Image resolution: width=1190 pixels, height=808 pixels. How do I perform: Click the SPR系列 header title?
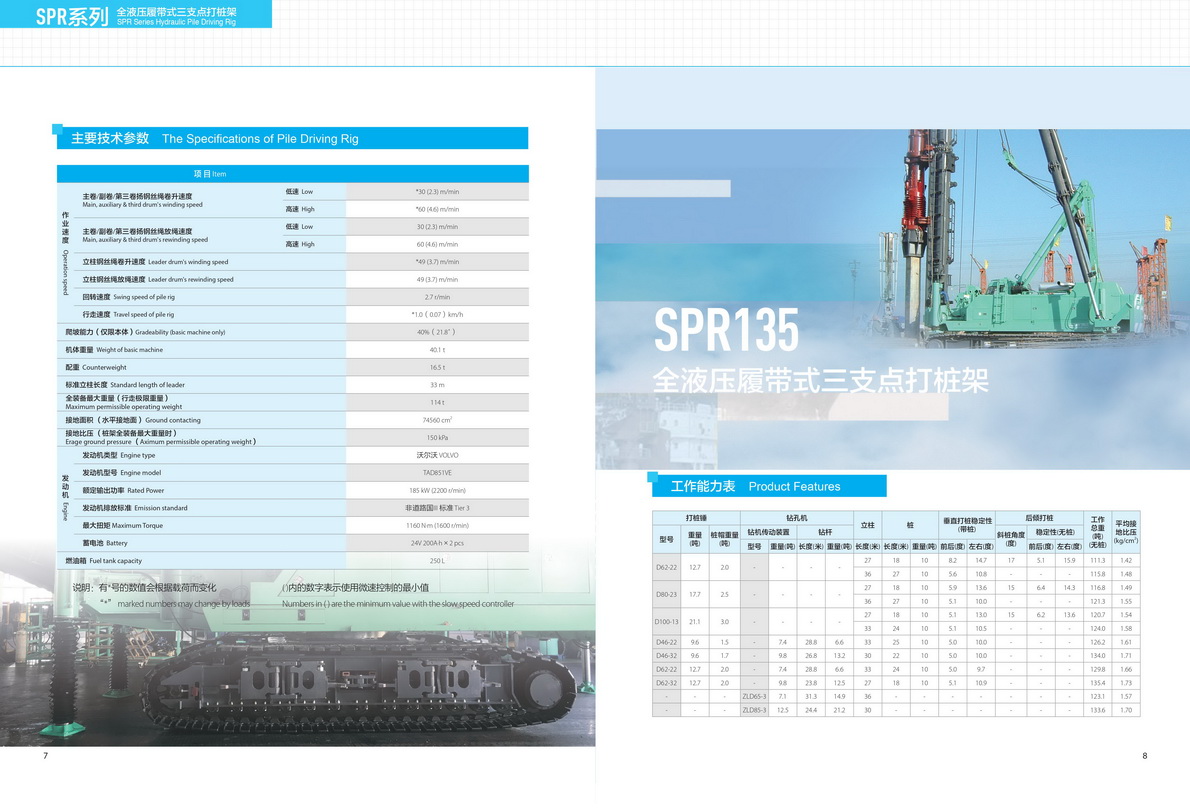pos(71,16)
